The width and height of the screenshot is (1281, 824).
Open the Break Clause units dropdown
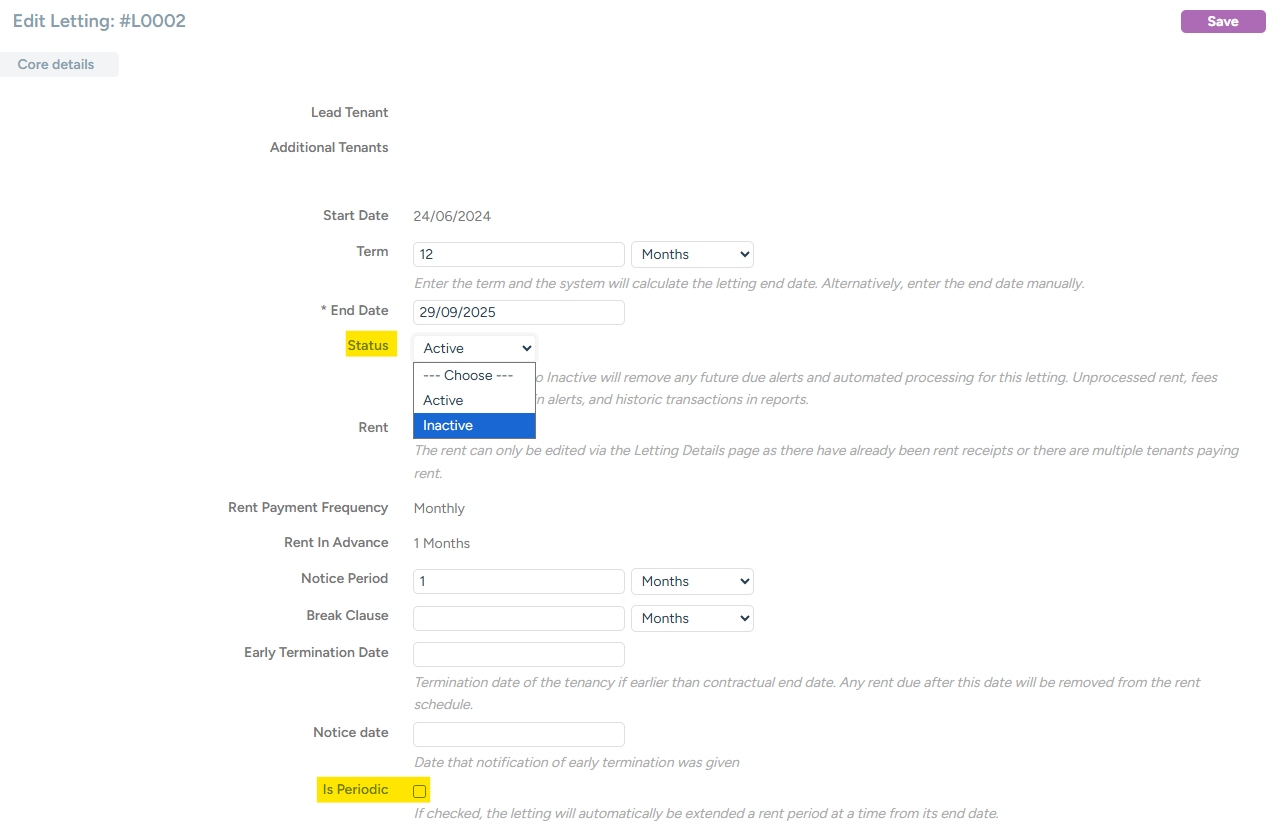pos(692,618)
